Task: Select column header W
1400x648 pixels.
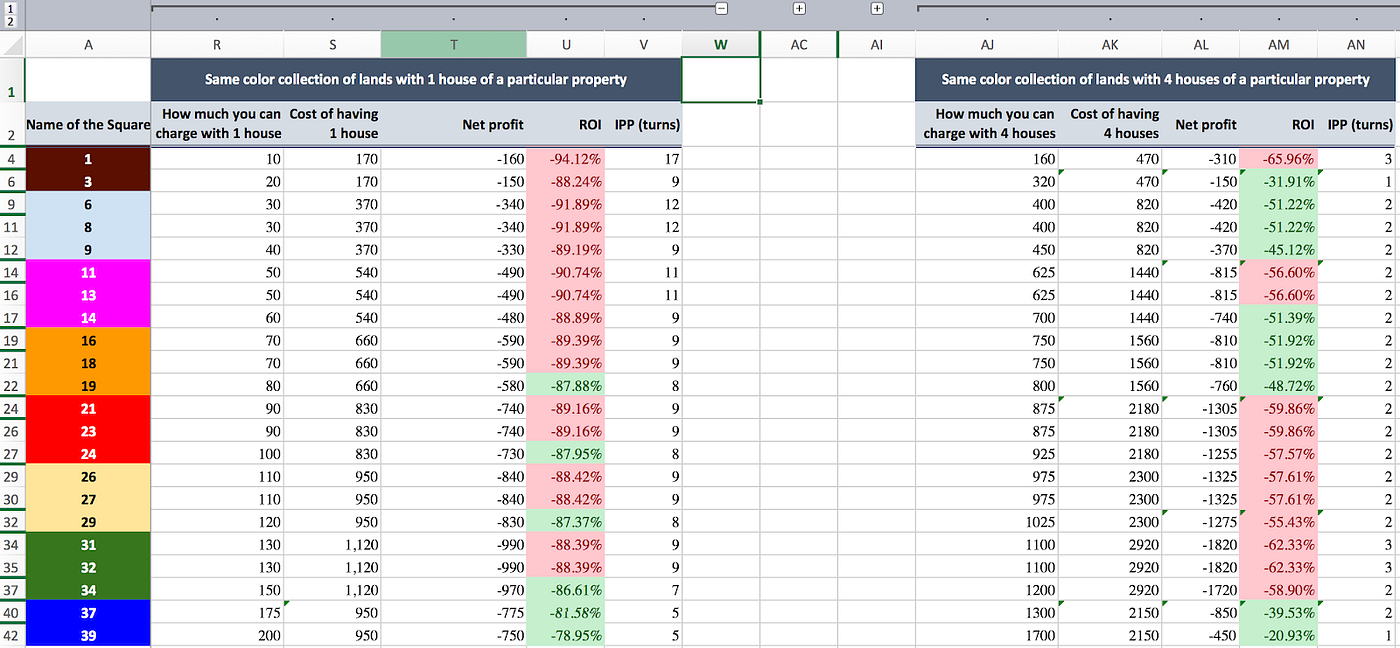Action: (x=721, y=44)
